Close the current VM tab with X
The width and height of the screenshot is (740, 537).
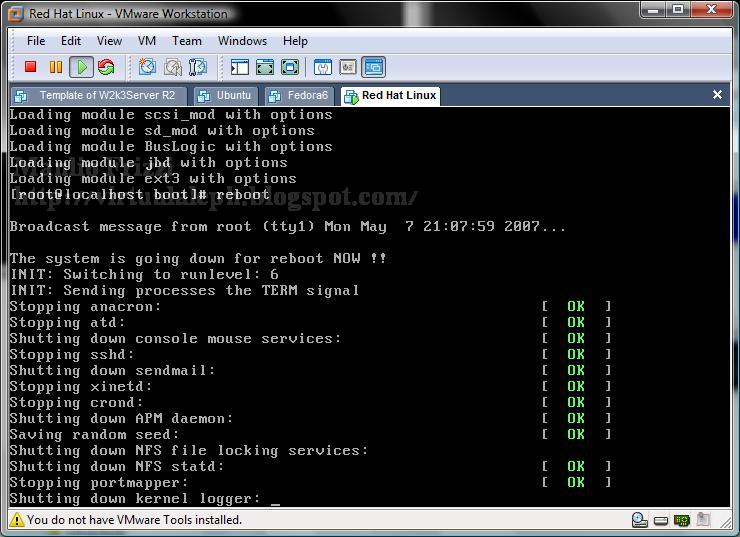(x=717, y=95)
